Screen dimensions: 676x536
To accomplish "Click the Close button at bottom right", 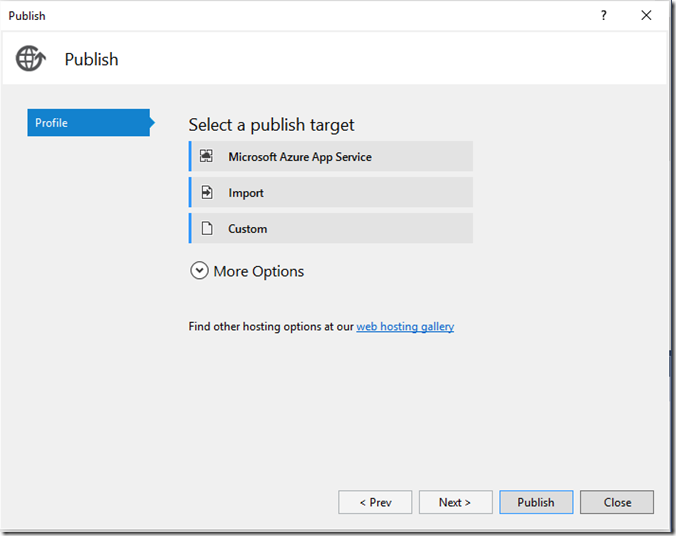I will (617, 502).
